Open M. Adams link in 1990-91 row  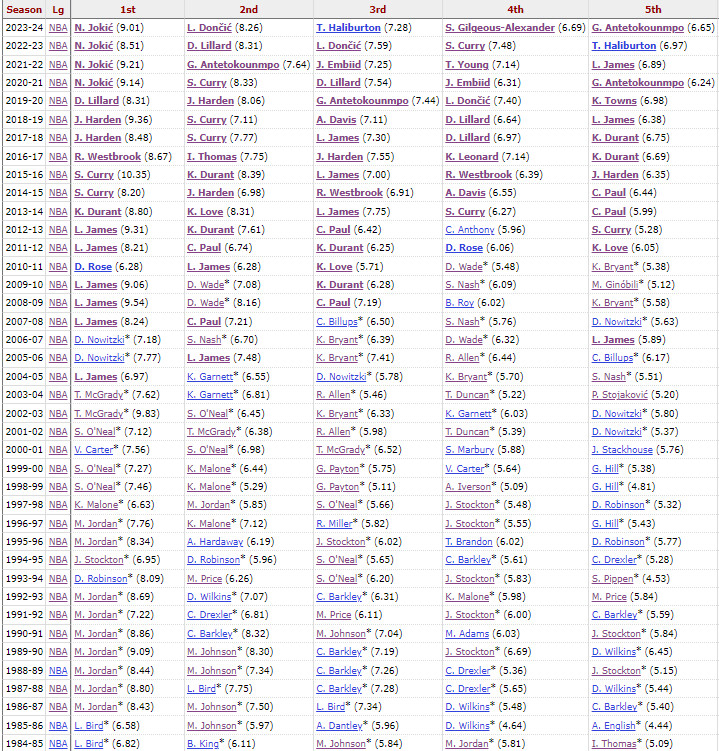coord(467,634)
